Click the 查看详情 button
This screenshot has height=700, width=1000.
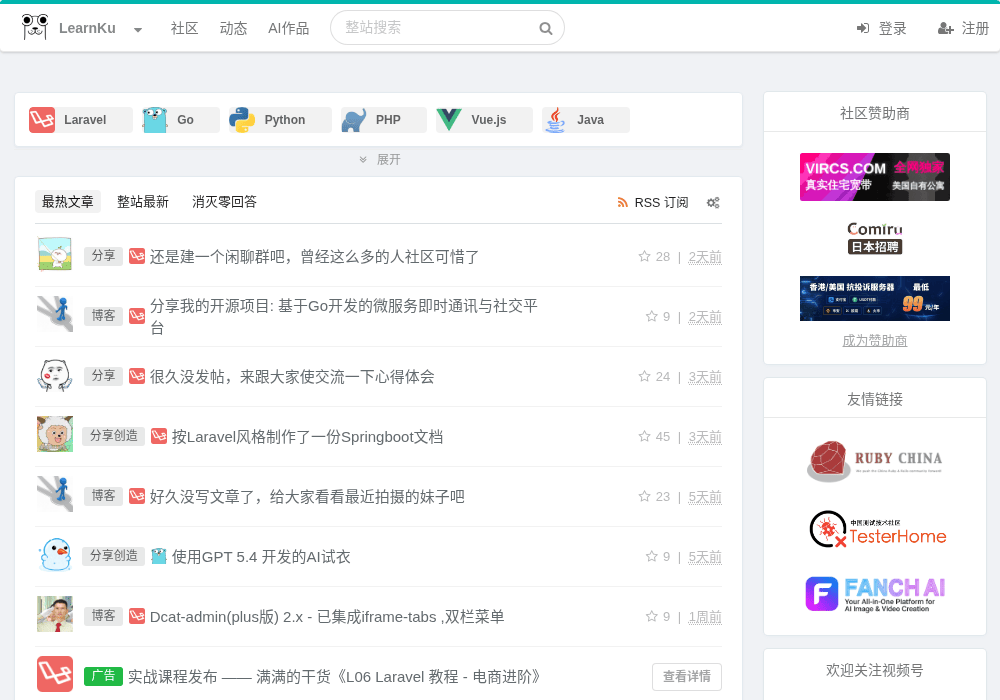pos(687,676)
